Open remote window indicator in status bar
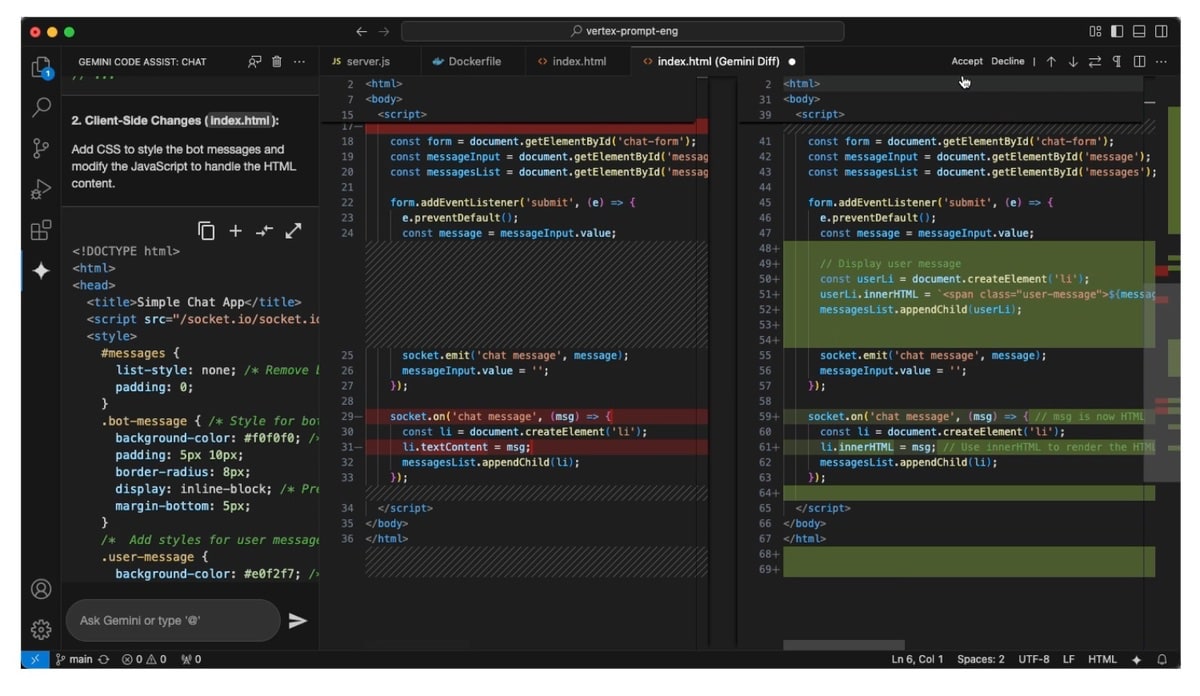Image resolution: width=1200 pixels, height=696 pixels. pos(34,660)
